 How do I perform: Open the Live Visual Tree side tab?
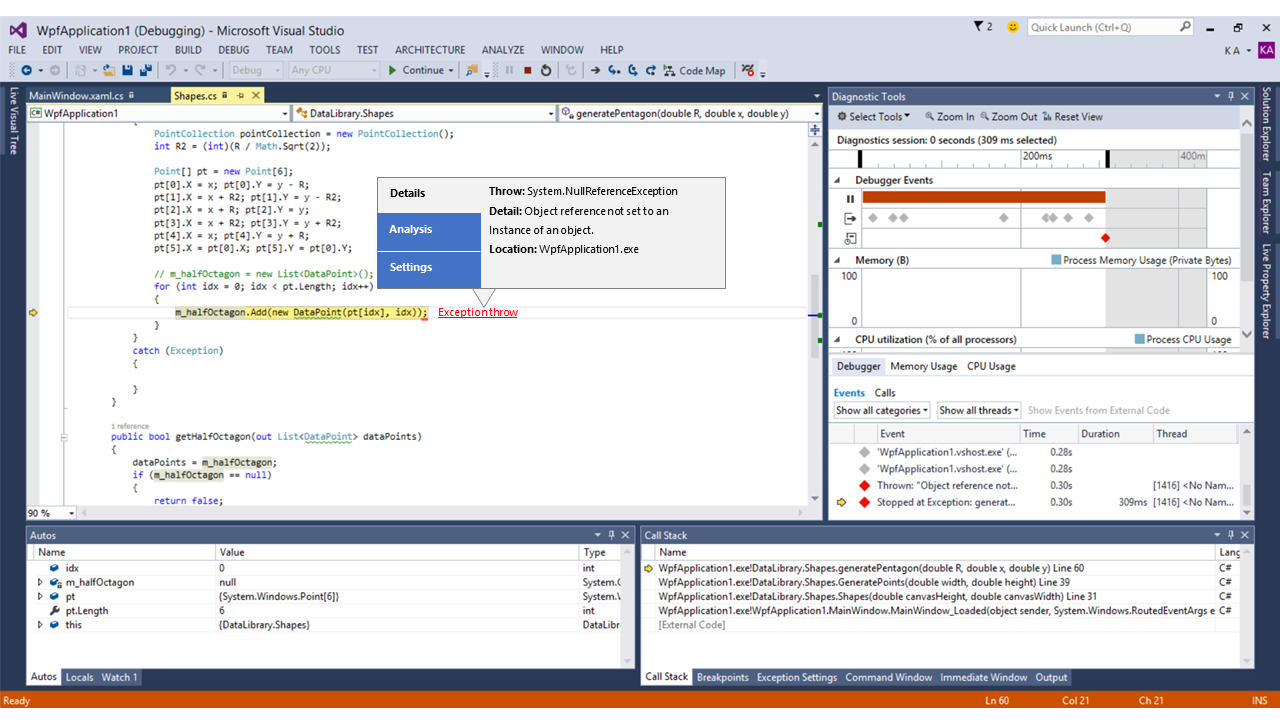[x=14, y=120]
